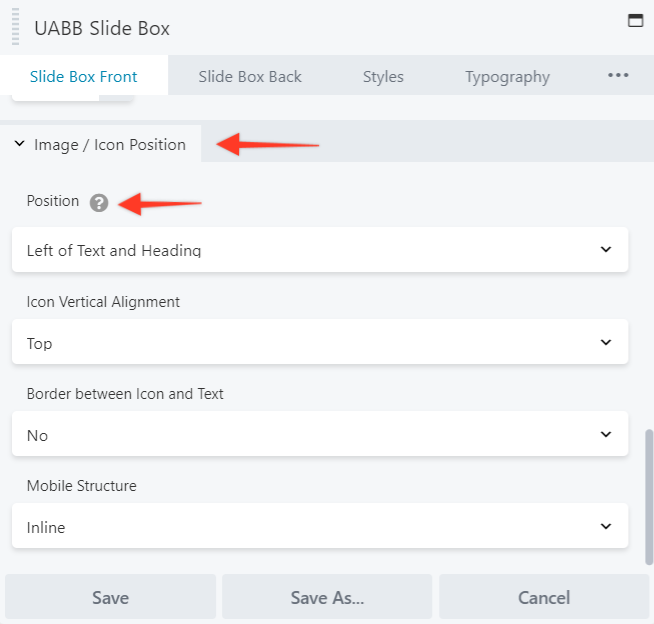The height and width of the screenshot is (624, 654).
Task: Open the Icon Vertical Alignment dropdown
Action: coord(319,342)
